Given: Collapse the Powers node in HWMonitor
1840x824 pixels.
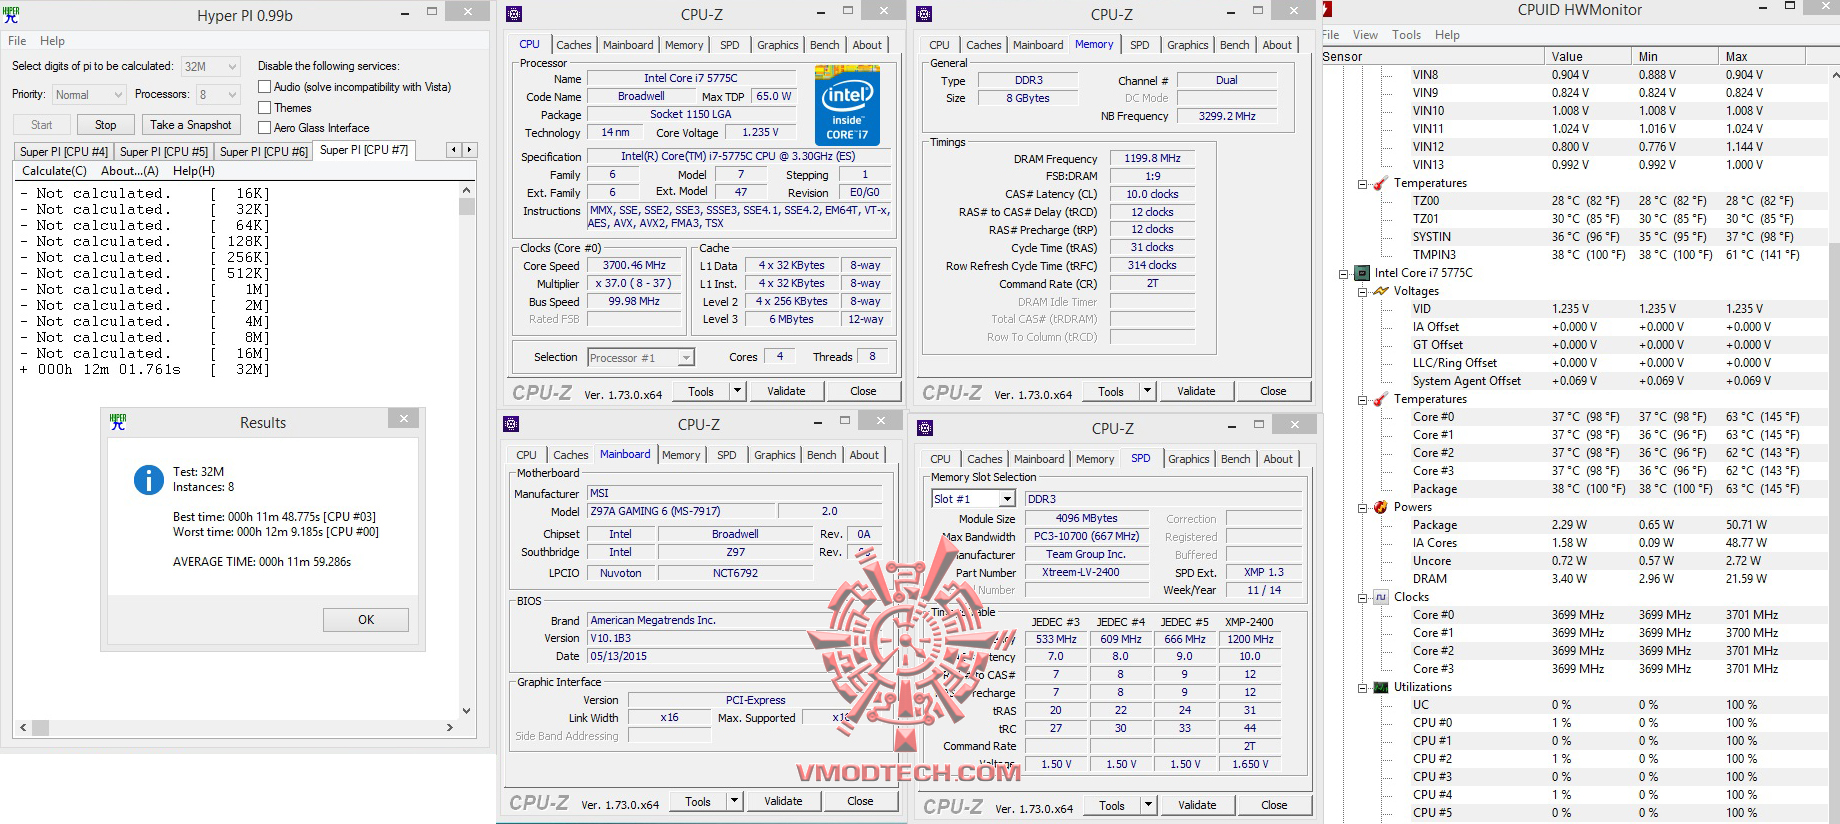Looking at the screenshot, I should 1362,507.
